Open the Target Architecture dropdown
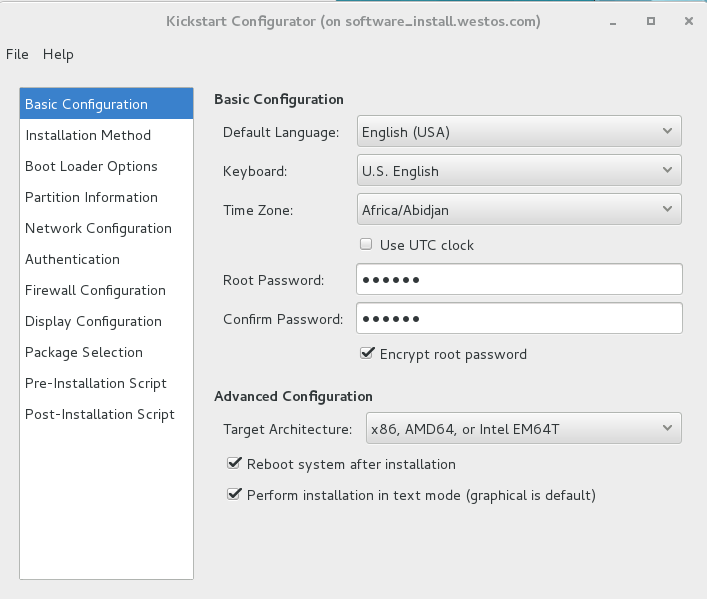Viewport: 707px width, 599px height. (523, 429)
